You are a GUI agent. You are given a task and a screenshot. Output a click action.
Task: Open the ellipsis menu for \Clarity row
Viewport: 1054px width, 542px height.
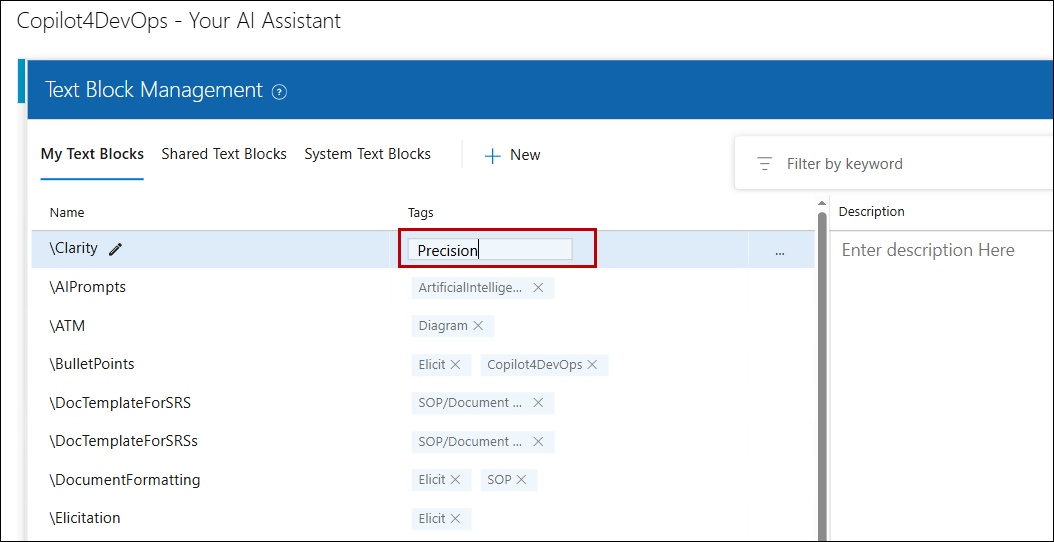click(780, 251)
